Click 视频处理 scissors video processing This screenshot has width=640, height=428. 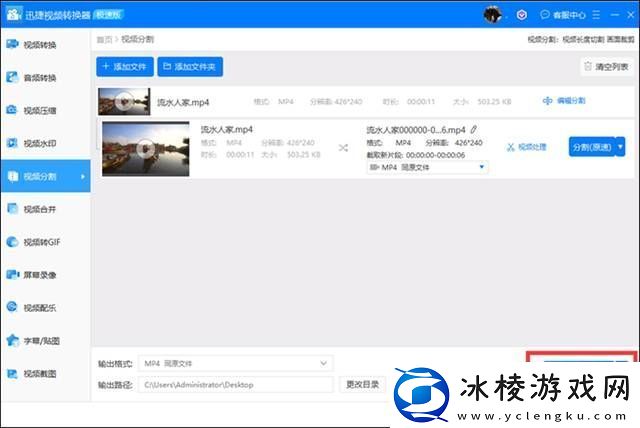point(527,147)
